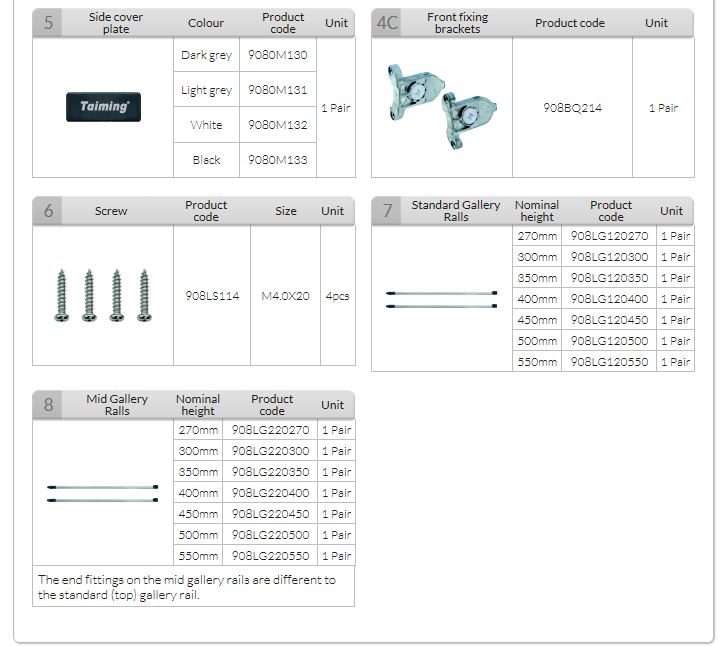Click the section number 6 badge

[x=49, y=211]
